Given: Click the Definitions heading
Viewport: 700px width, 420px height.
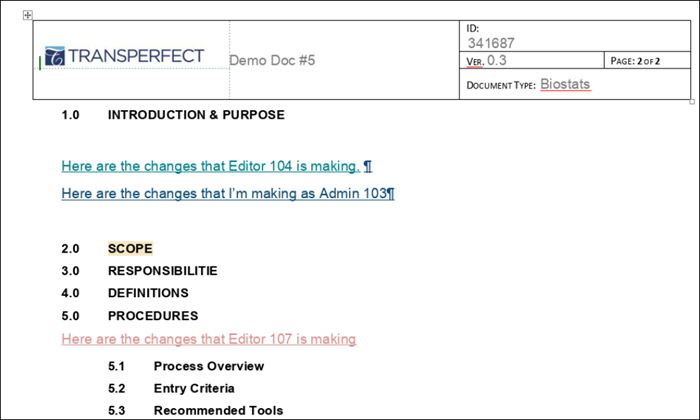Looking at the screenshot, I should pyautogui.click(x=148, y=294).
